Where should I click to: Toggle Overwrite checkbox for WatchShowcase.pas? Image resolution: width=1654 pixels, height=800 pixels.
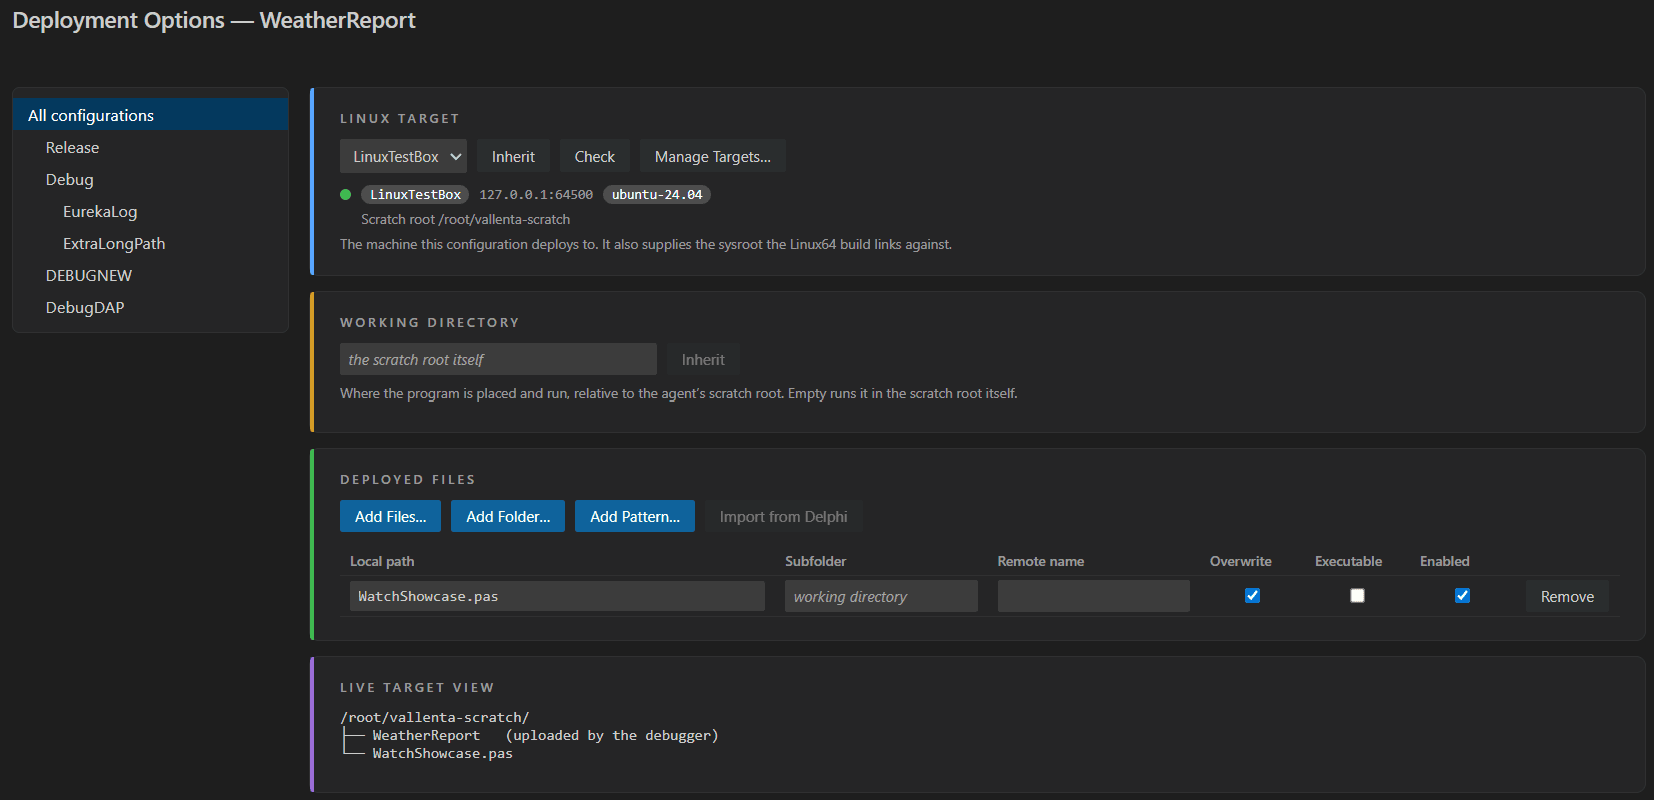(1252, 595)
